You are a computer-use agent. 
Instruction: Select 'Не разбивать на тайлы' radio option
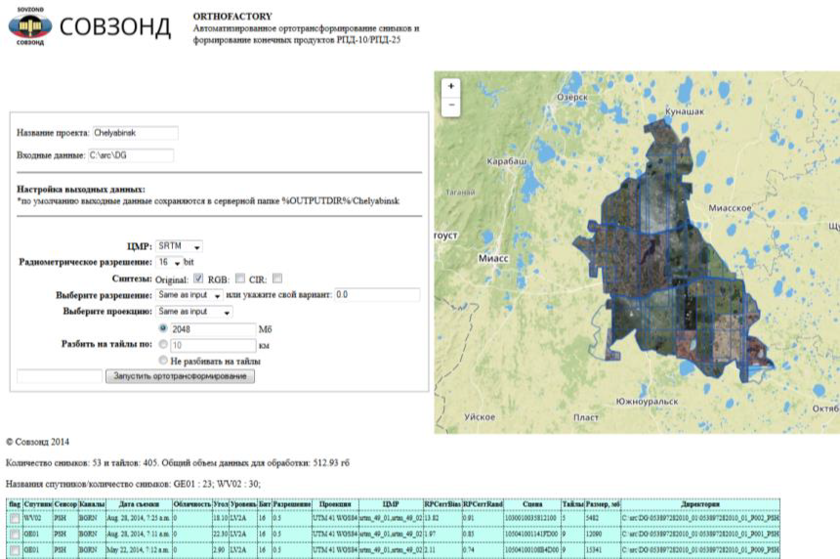click(164, 360)
